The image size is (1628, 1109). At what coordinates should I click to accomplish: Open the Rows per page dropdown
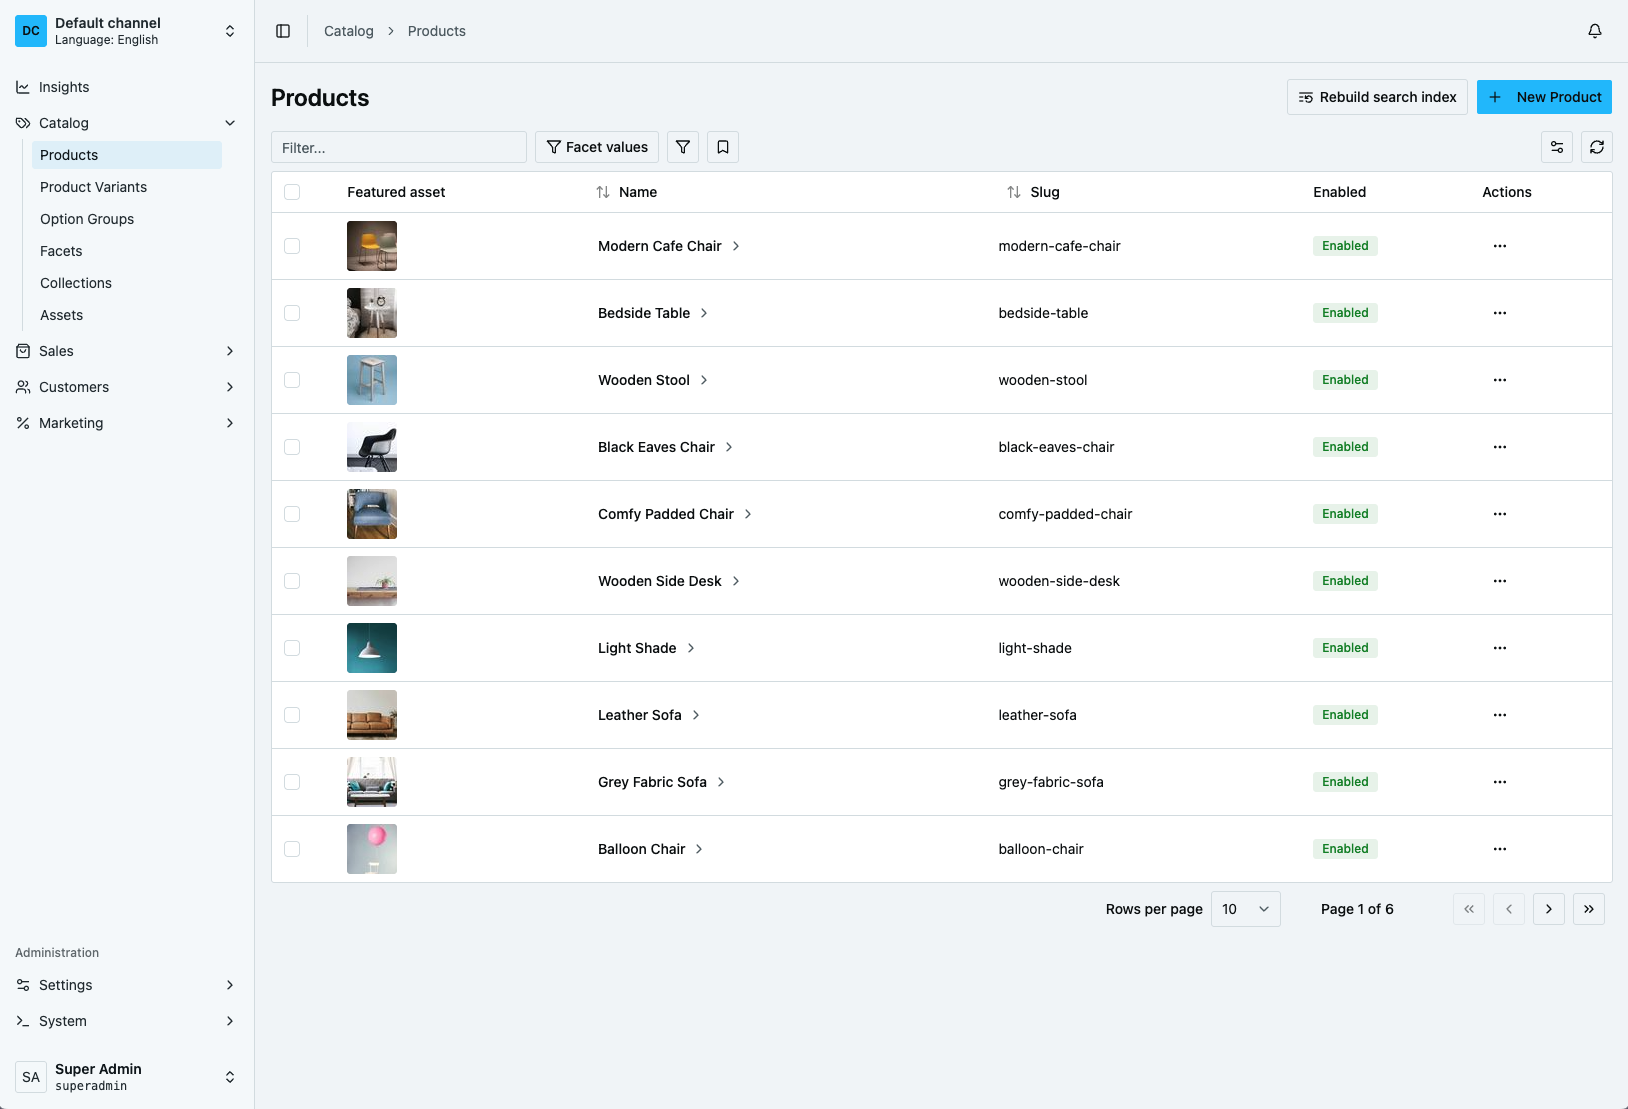point(1245,909)
